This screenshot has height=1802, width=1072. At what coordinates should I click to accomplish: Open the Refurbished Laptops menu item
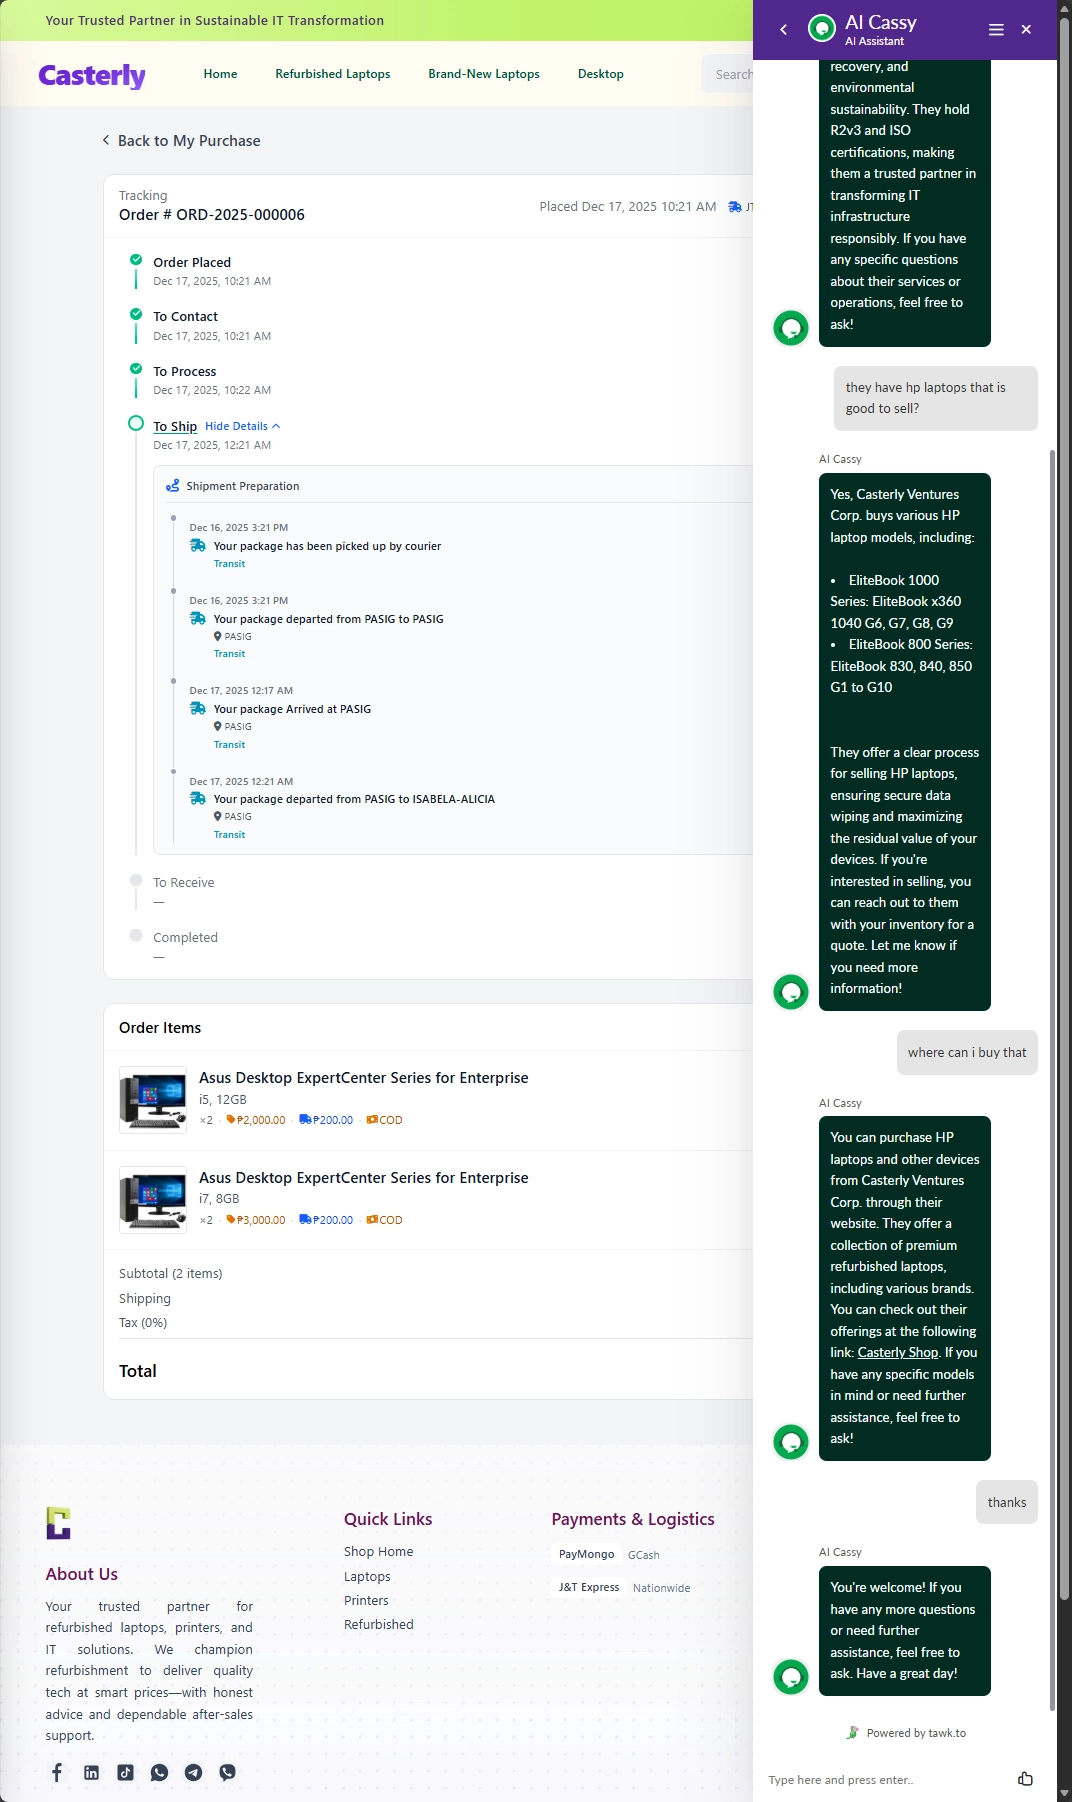332,74
